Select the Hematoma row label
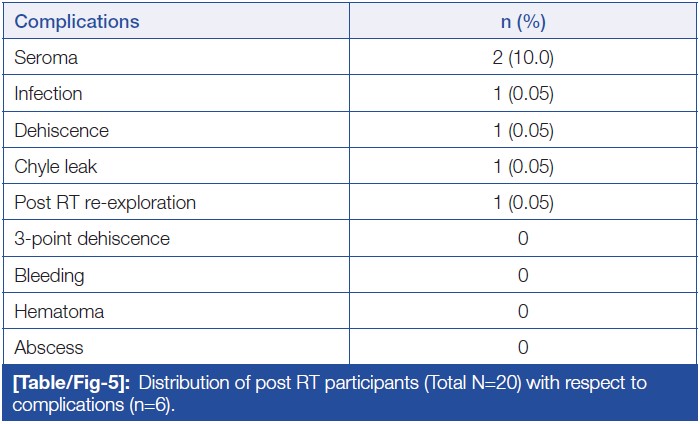This screenshot has height=424, width=700. 59,311
